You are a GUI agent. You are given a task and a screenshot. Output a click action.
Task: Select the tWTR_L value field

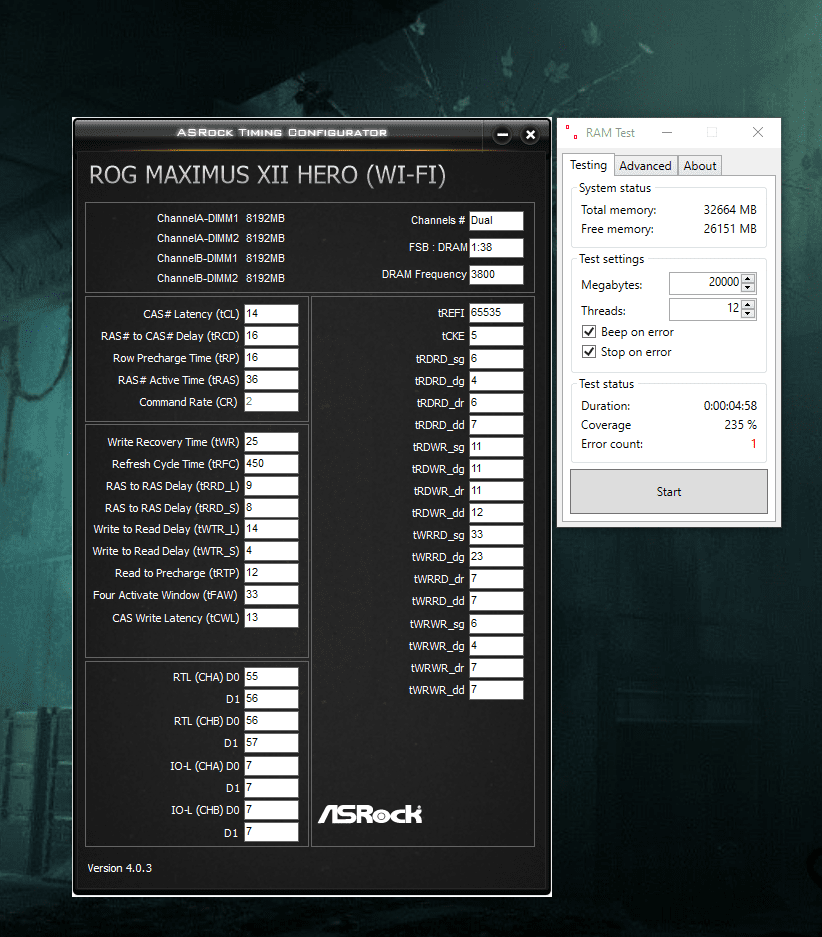point(271,529)
